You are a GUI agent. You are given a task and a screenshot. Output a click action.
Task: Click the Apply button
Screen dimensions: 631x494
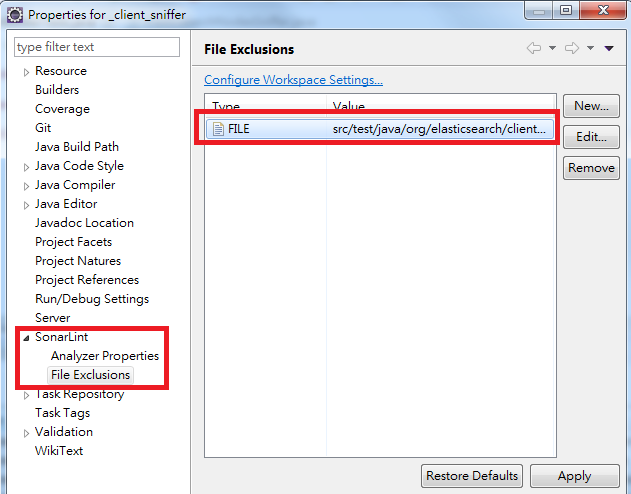pyautogui.click(x=575, y=476)
